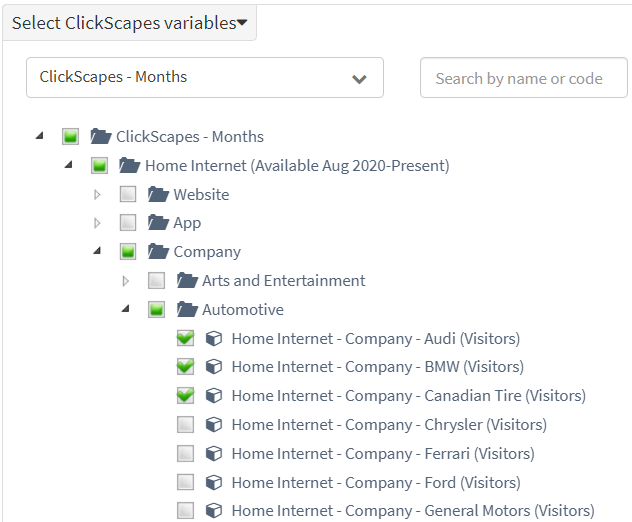
Task: Click the Automotive folder icon
Action: 187,310
